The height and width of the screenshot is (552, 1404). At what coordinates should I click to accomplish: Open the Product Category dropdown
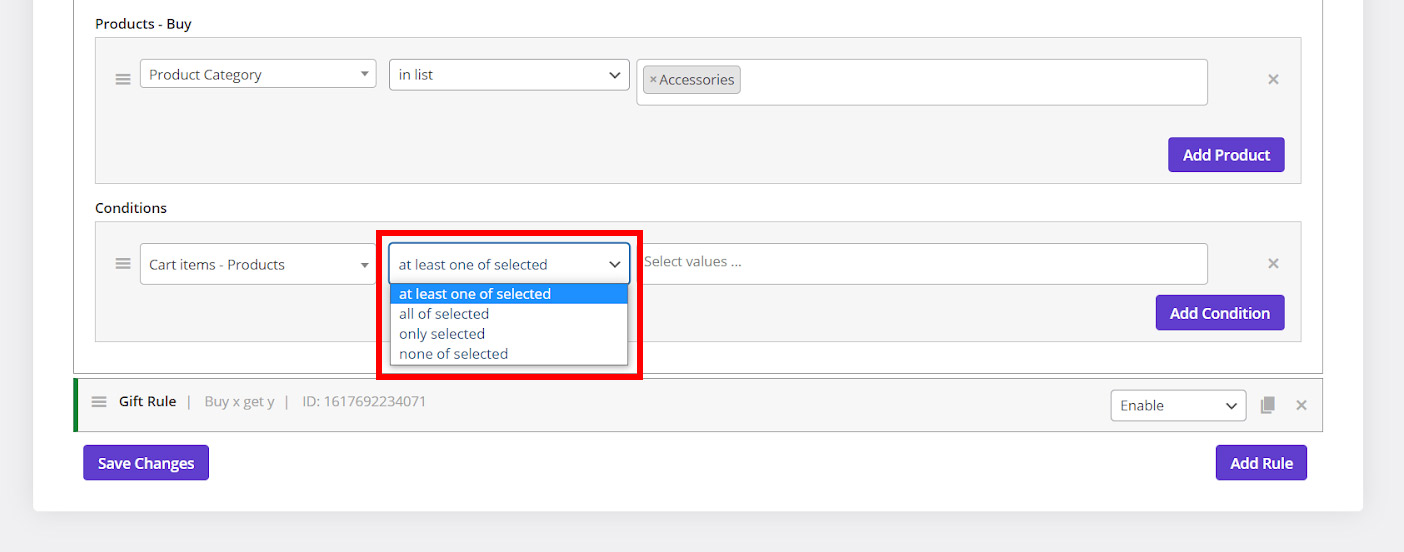(x=258, y=75)
